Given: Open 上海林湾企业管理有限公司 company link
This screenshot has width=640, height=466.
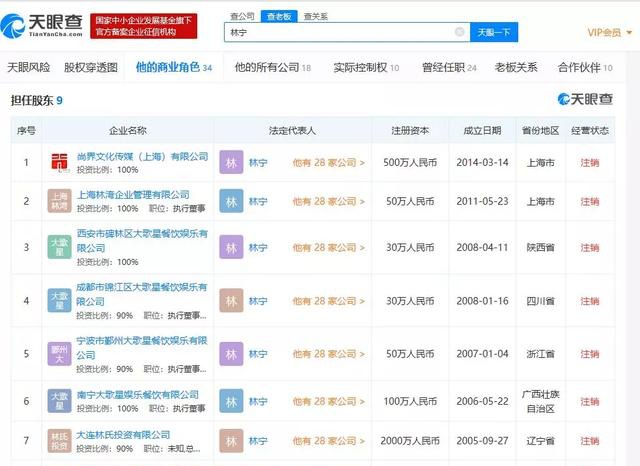Looking at the screenshot, I should tap(133, 195).
